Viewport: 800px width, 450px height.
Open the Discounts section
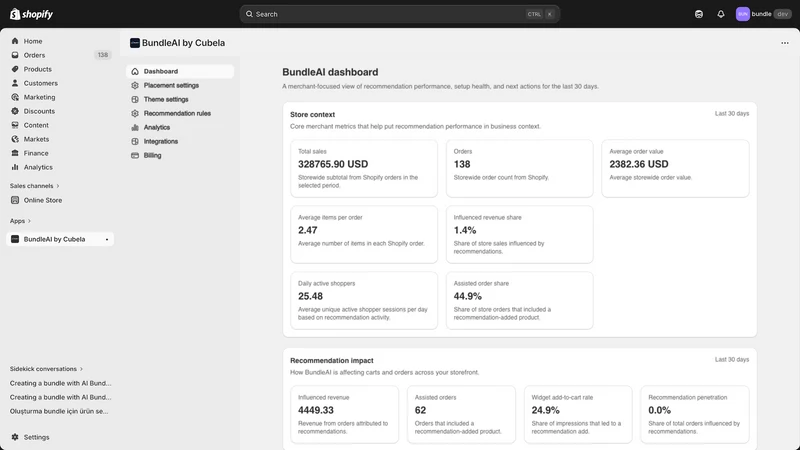[39, 111]
